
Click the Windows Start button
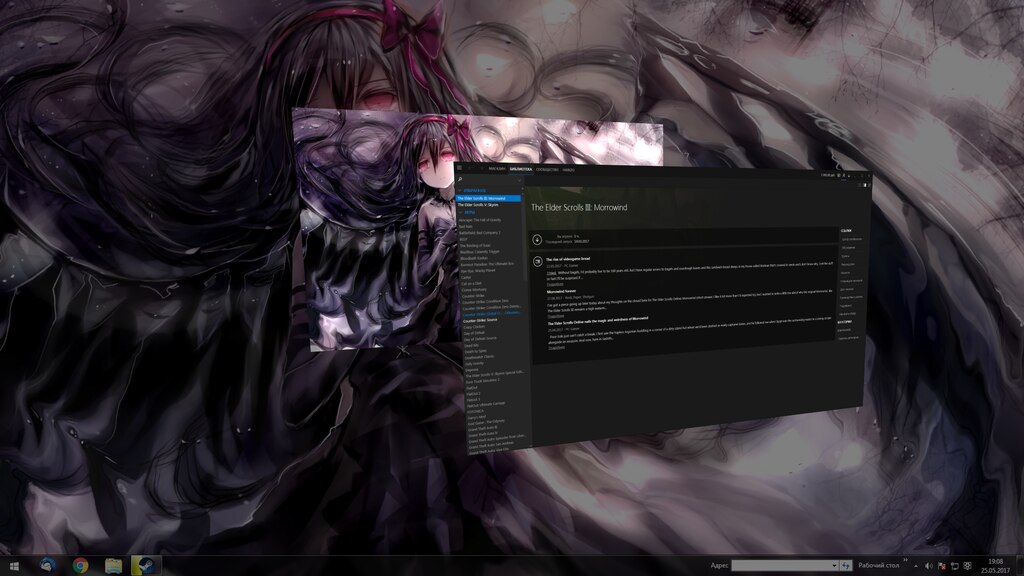tap(16, 565)
